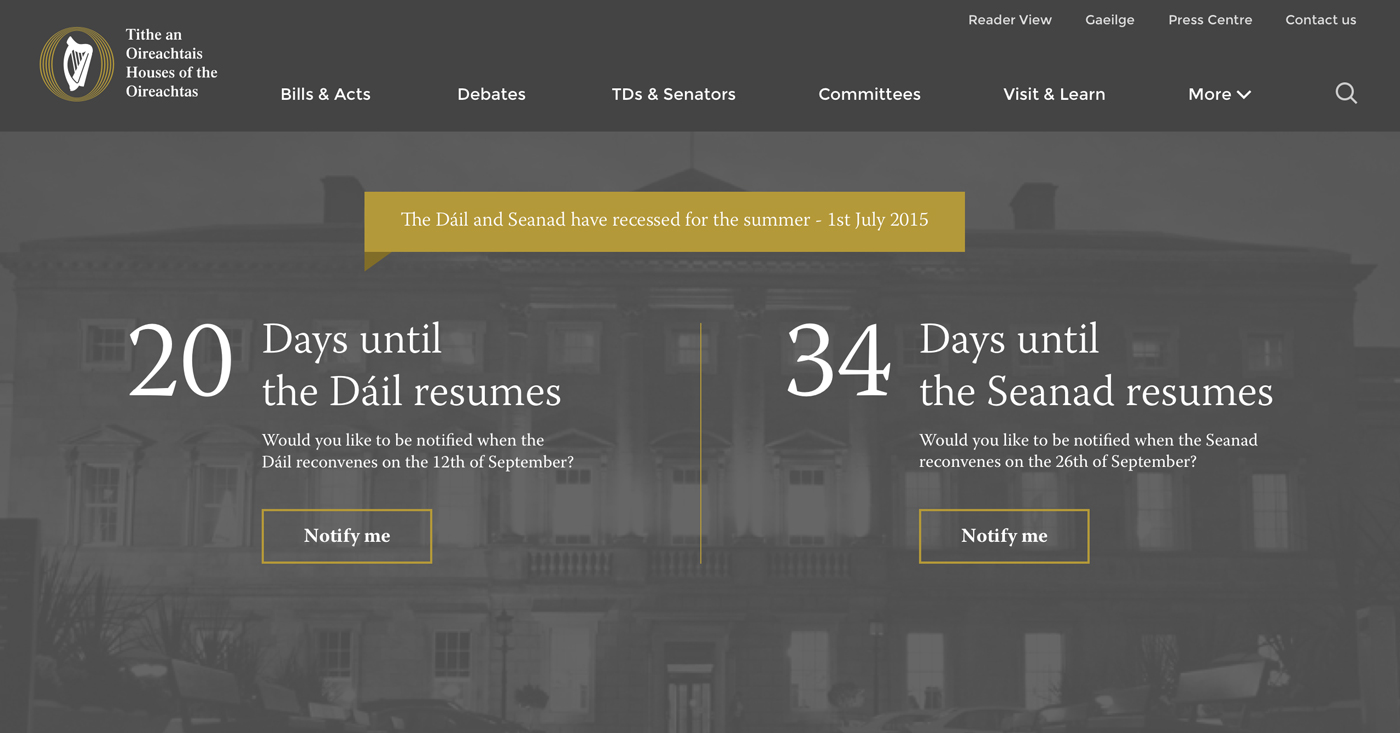Click the Dáil reconvening notification text
The image size is (1400, 733).
[x=417, y=450]
